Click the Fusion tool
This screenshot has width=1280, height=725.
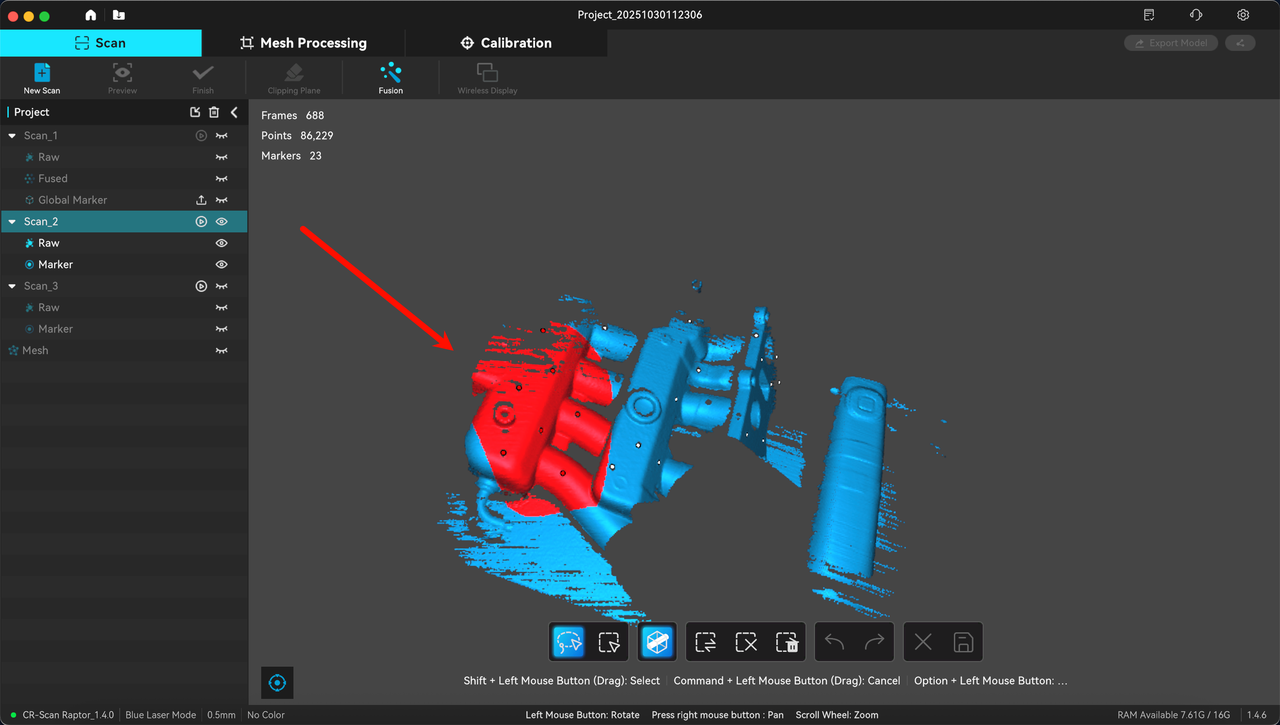tap(390, 77)
